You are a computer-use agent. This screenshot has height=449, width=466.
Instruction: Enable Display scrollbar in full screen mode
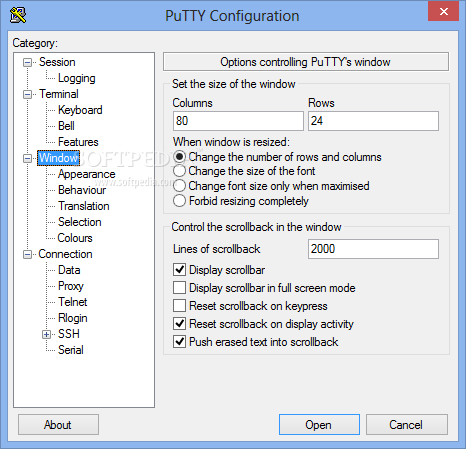click(x=180, y=287)
